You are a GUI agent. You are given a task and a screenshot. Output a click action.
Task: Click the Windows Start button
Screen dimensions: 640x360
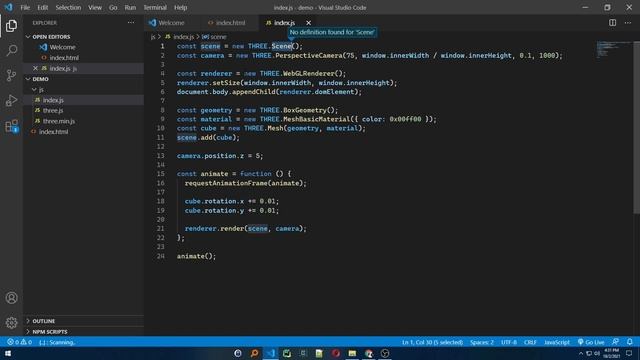(x=8, y=353)
